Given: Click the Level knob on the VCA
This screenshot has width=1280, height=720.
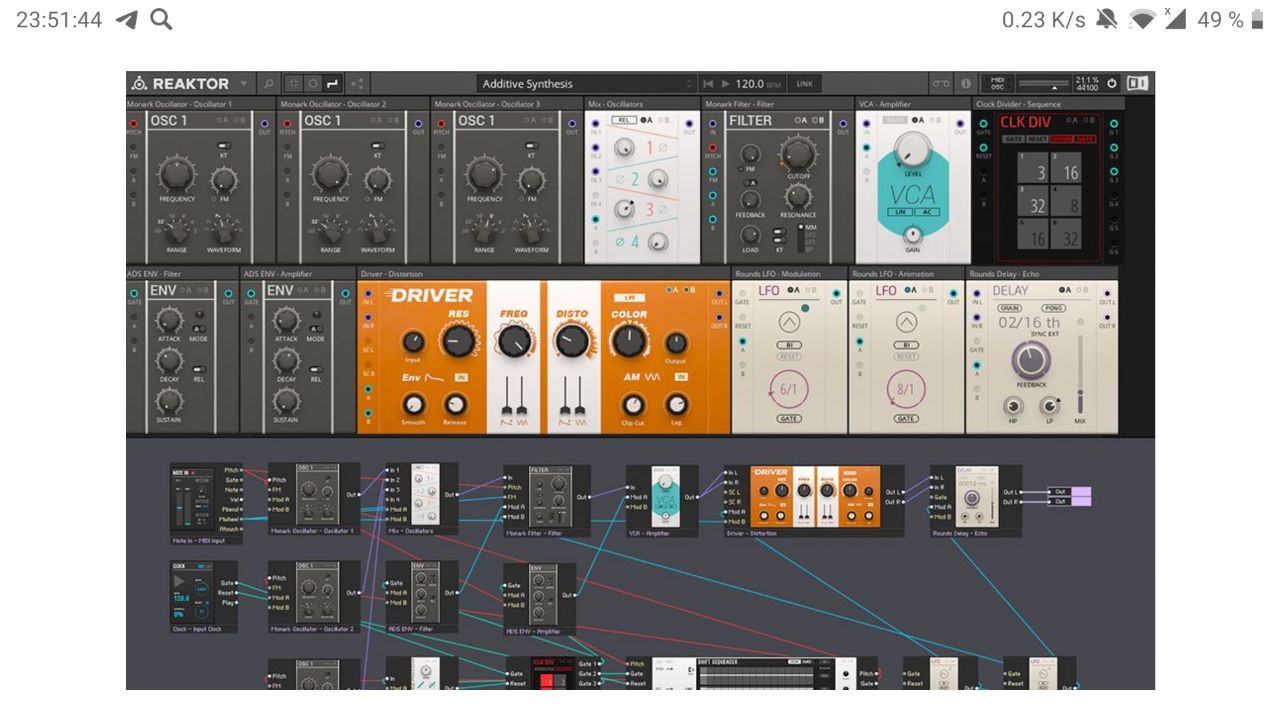Looking at the screenshot, I should (912, 150).
